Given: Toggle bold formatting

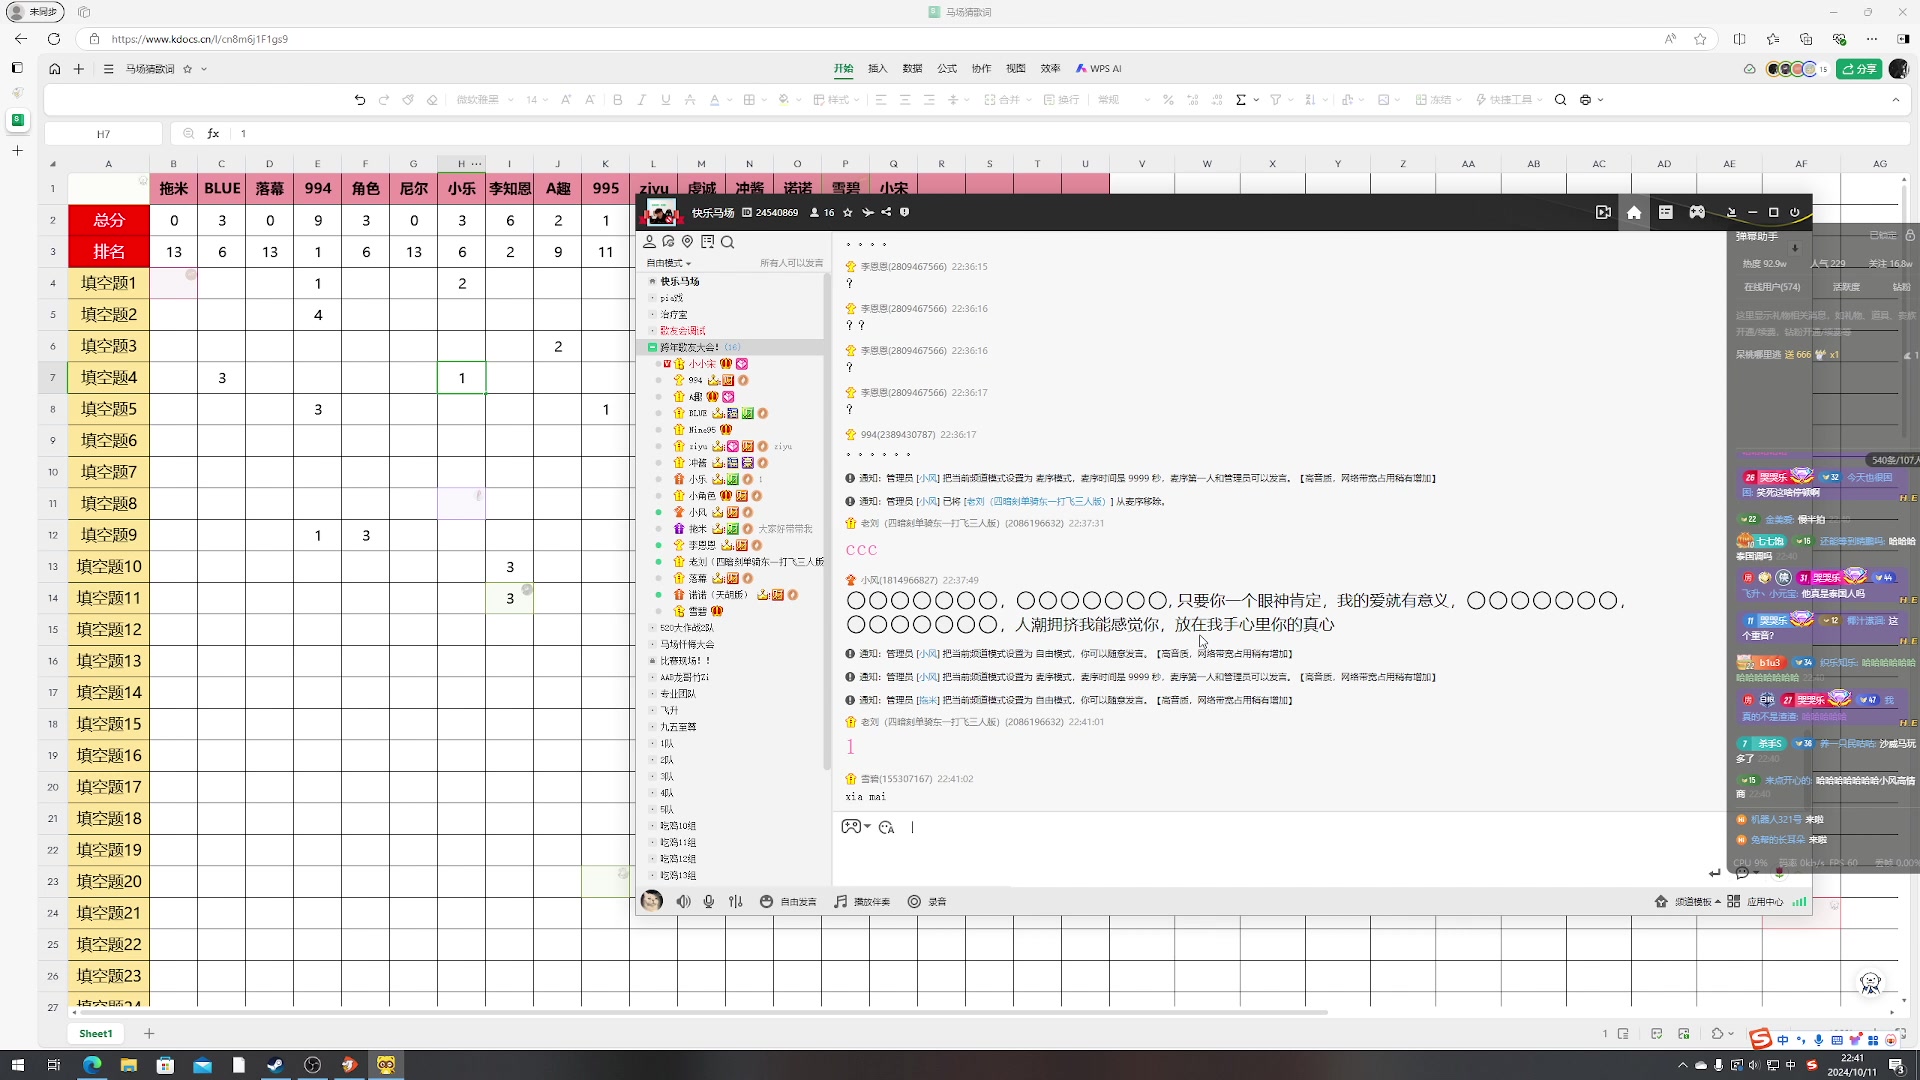Looking at the screenshot, I should point(617,100).
